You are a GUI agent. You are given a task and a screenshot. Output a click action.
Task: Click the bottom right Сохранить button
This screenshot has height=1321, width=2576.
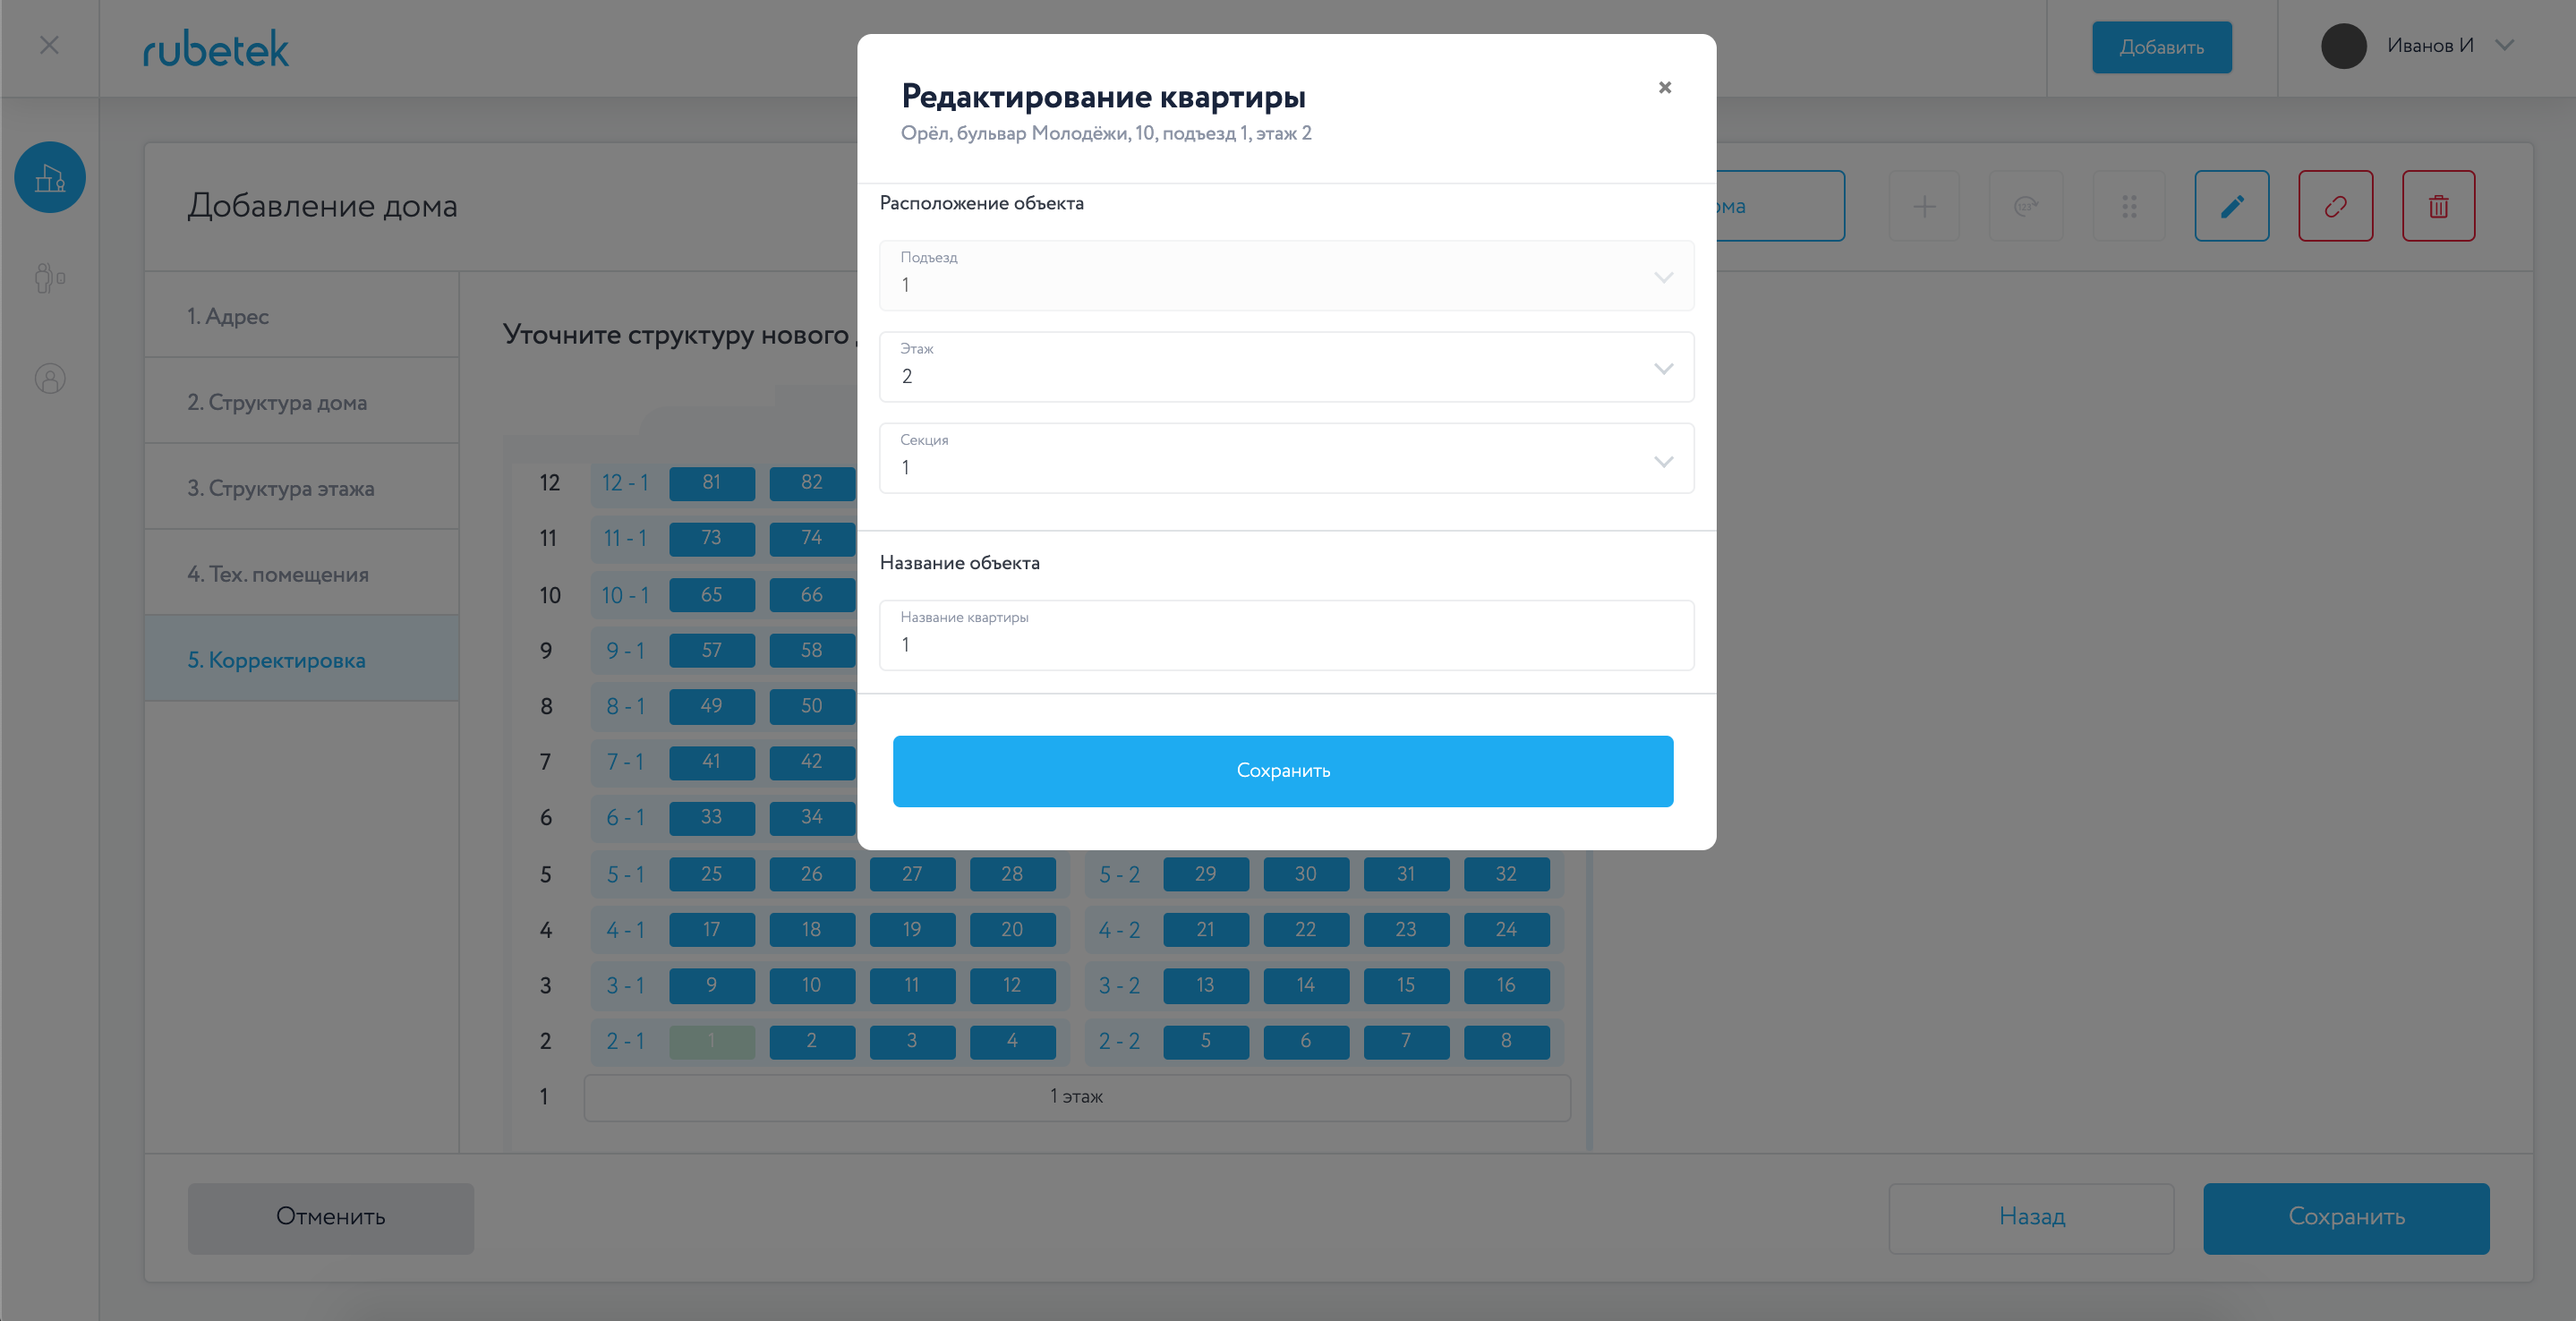[x=2346, y=1217]
